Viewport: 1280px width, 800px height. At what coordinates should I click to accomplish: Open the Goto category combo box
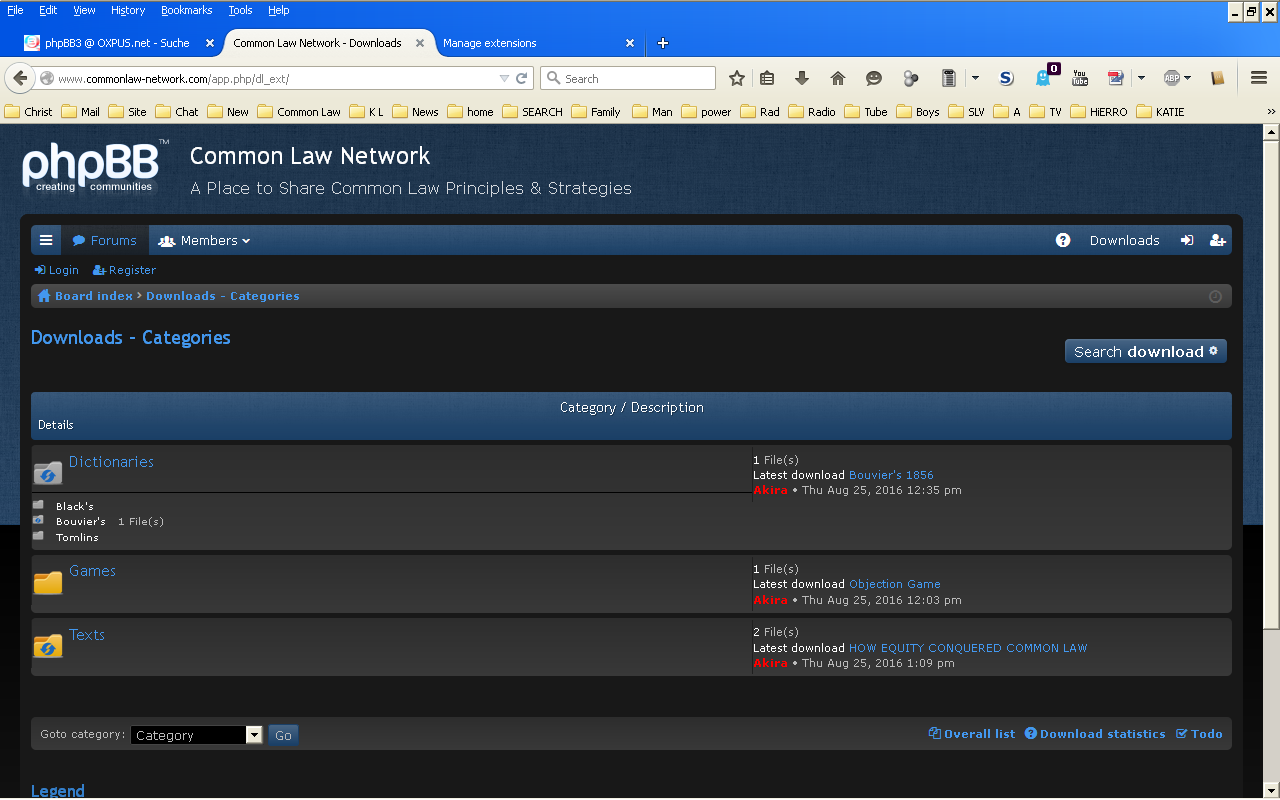[x=196, y=735]
